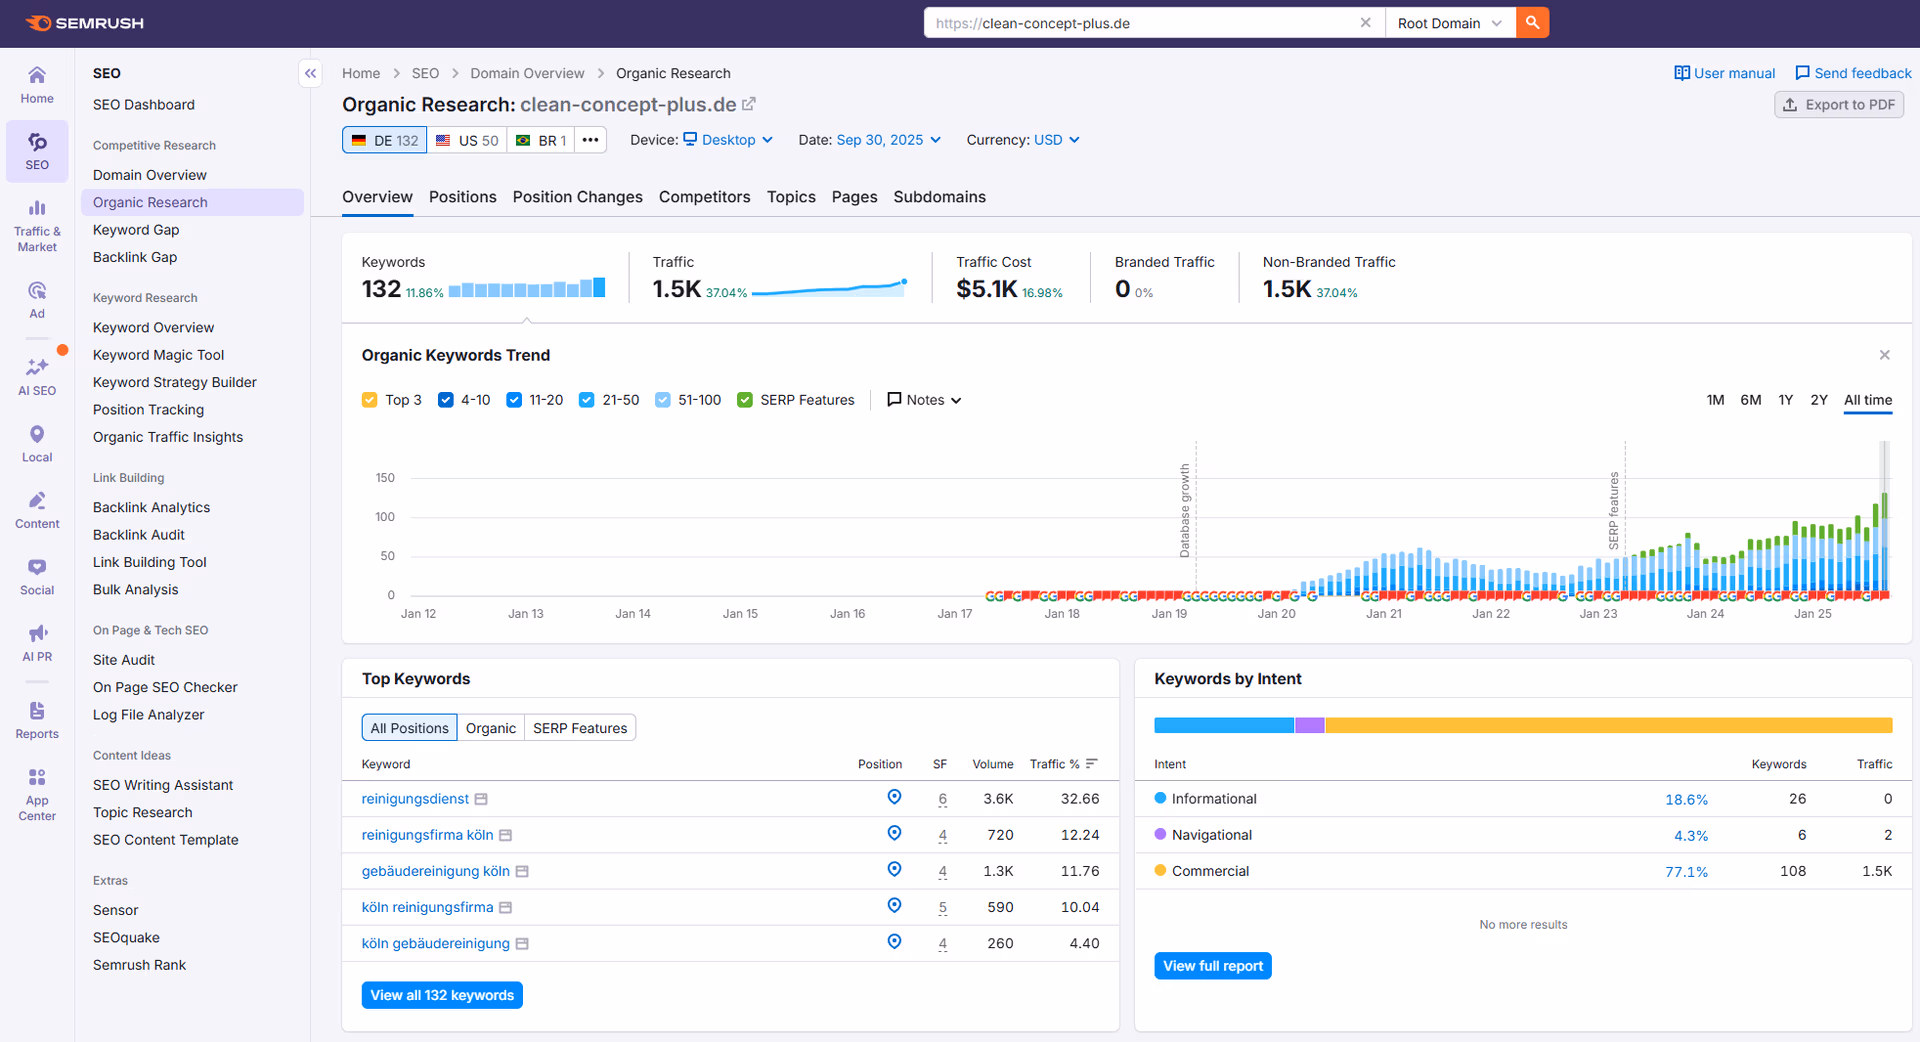Select the Local tools icon
The width and height of the screenshot is (1920, 1042).
pos(37,441)
